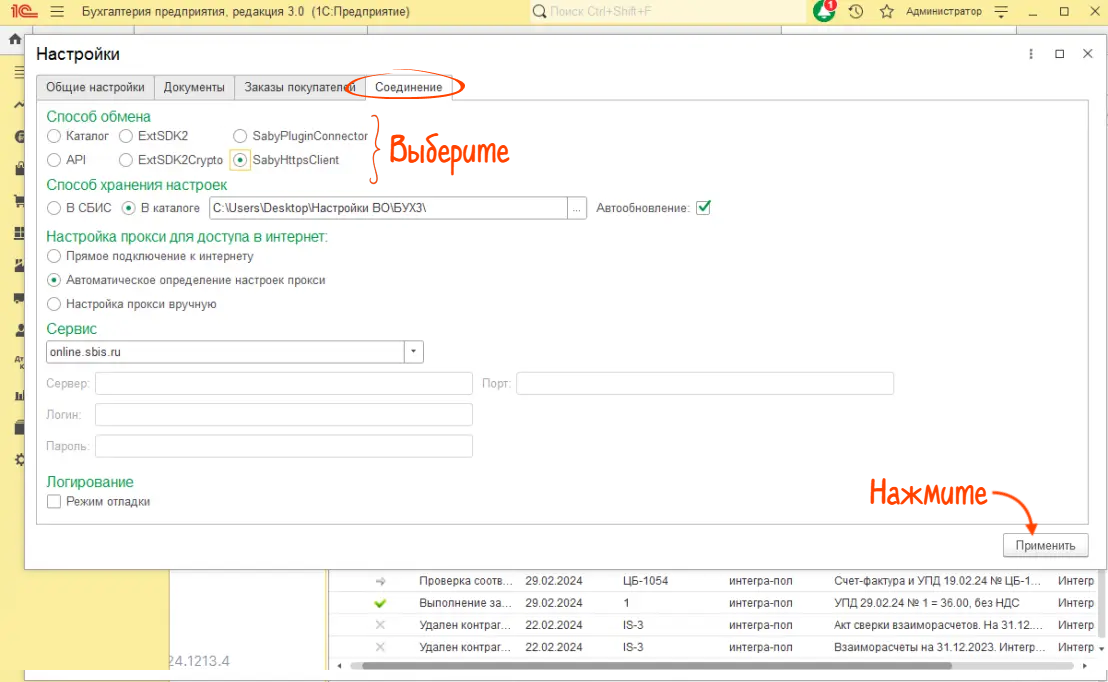Image resolution: width=1108 pixels, height=682 pixels.
Task: Click the home page icon
Action: point(15,40)
